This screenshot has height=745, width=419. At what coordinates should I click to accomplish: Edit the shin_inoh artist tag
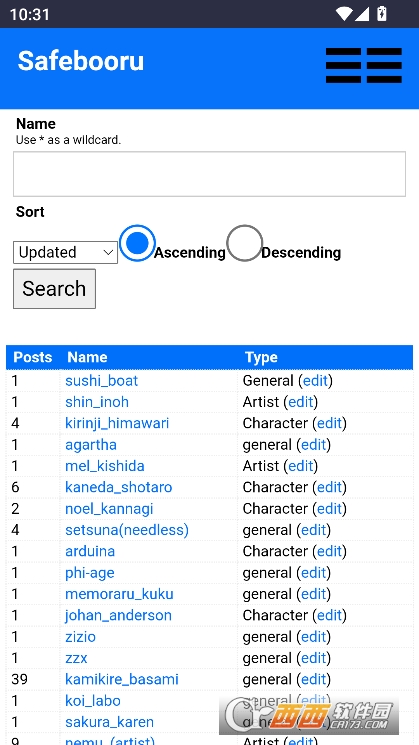pyautogui.click(x=301, y=402)
